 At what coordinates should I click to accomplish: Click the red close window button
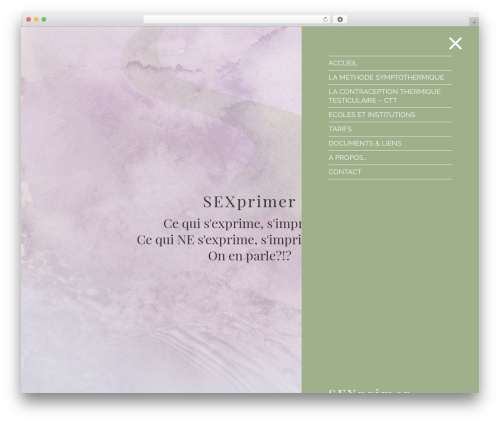(29, 20)
